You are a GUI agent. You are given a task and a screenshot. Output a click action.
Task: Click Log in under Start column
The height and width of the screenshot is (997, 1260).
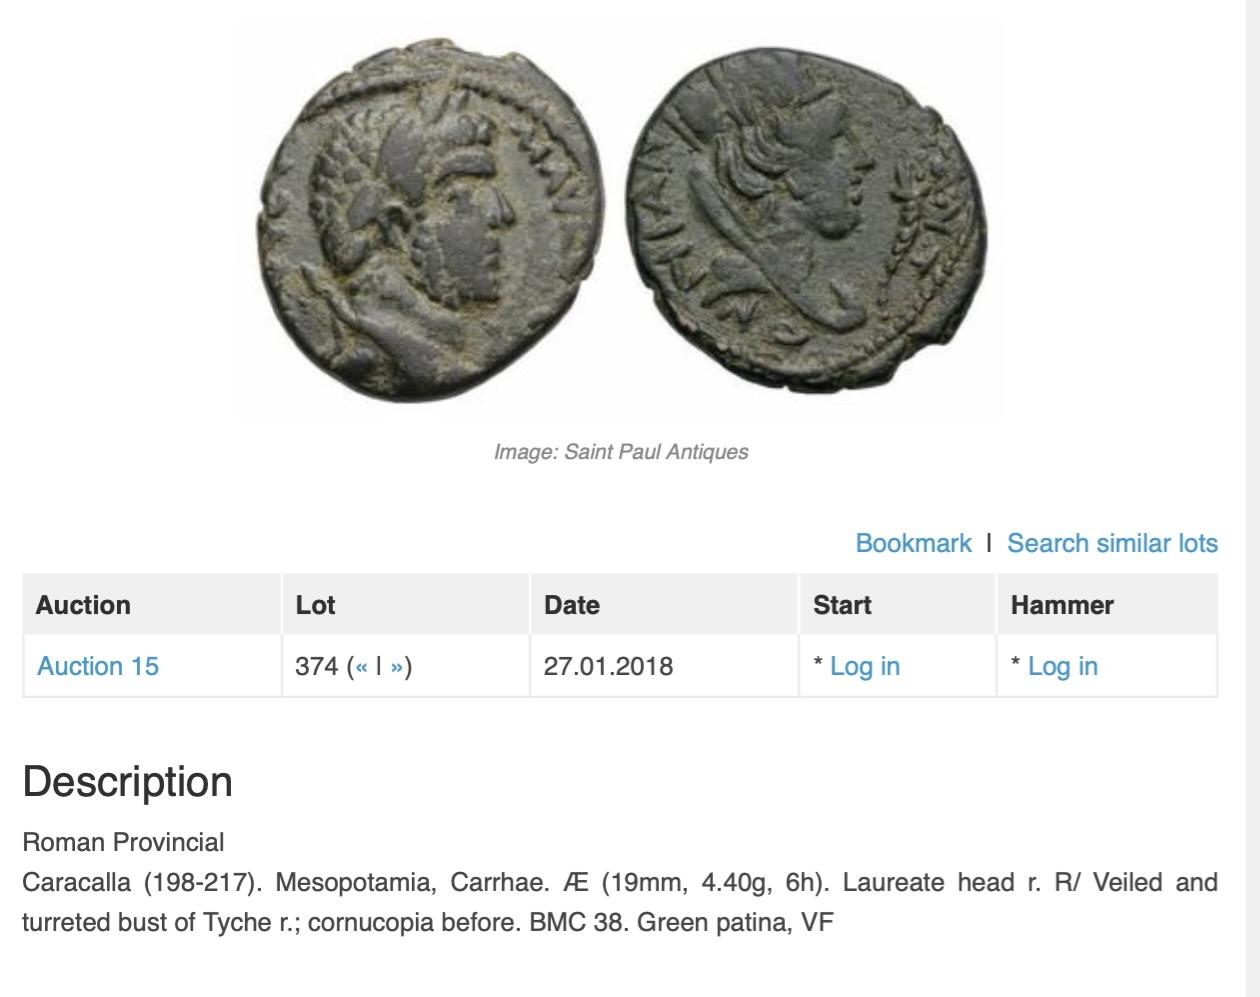coord(864,667)
